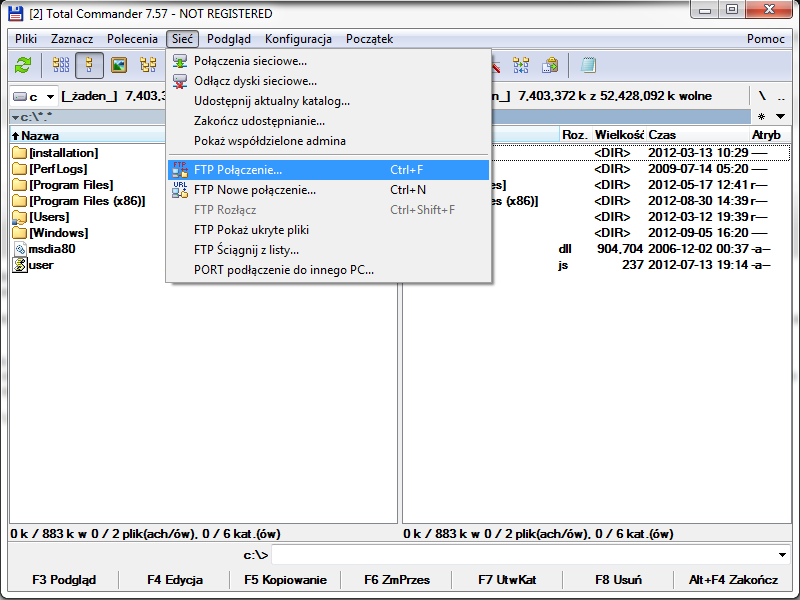
Task: Expand the command line history dropdown
Action: pyautogui.click(x=782, y=555)
